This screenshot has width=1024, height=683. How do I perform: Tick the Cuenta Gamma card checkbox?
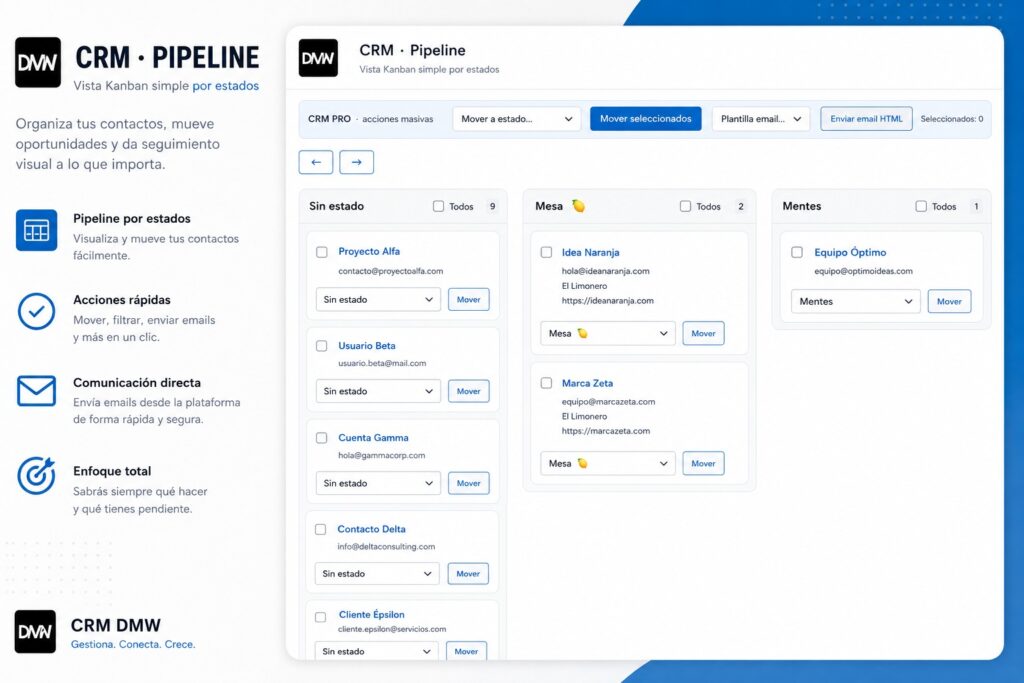point(322,438)
